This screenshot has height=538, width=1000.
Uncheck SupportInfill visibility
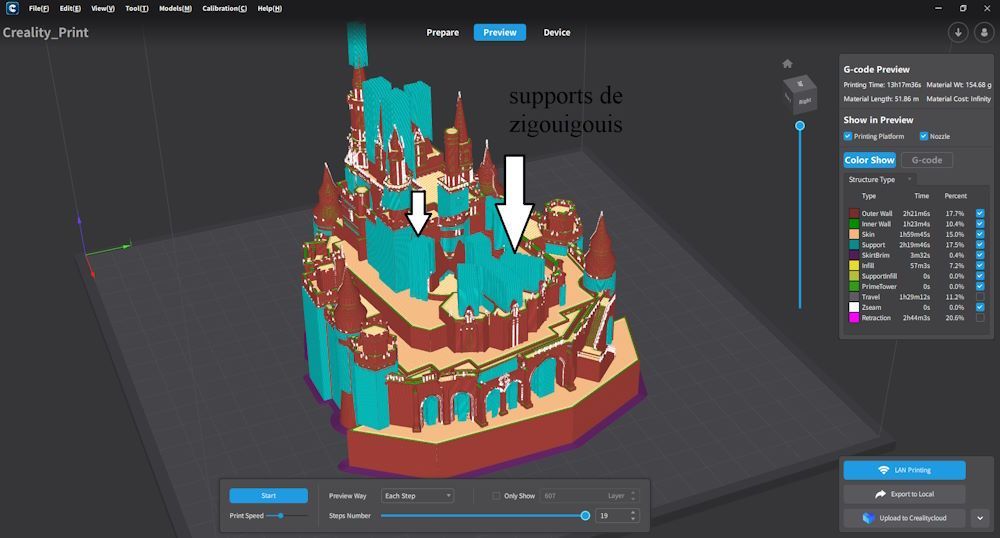(x=980, y=276)
